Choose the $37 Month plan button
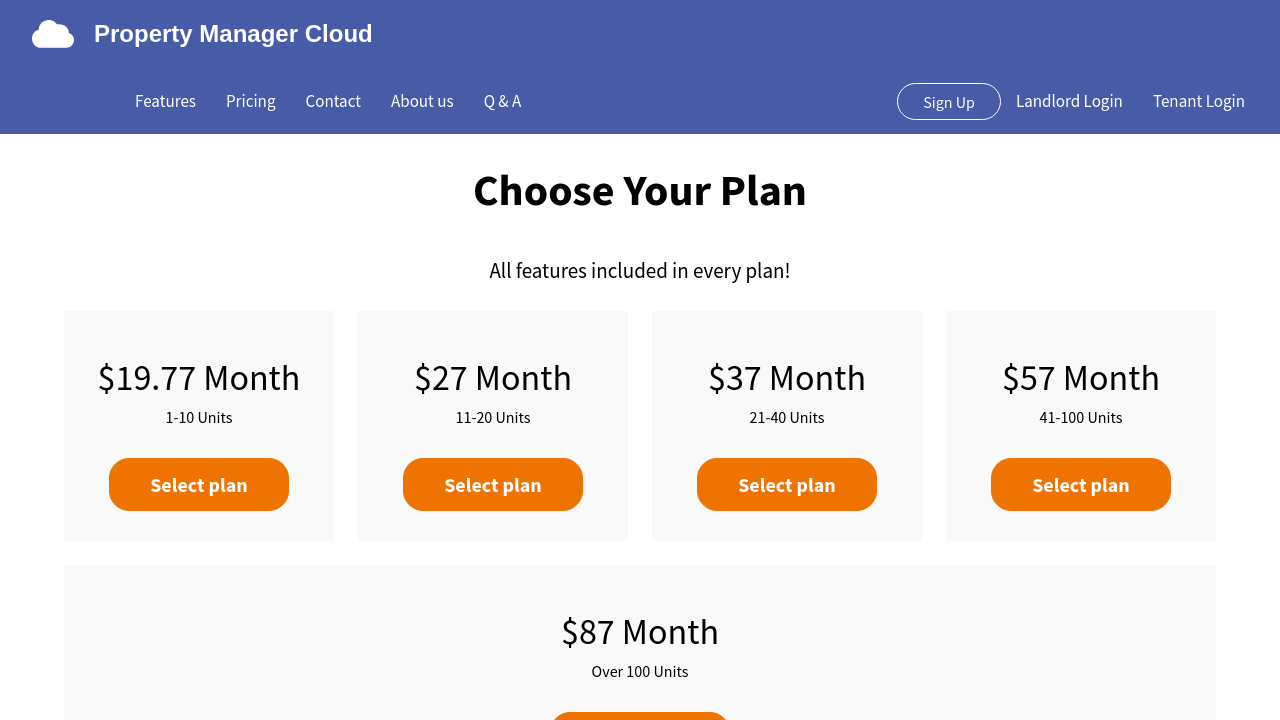Image resolution: width=1280 pixels, height=720 pixels. coord(787,485)
